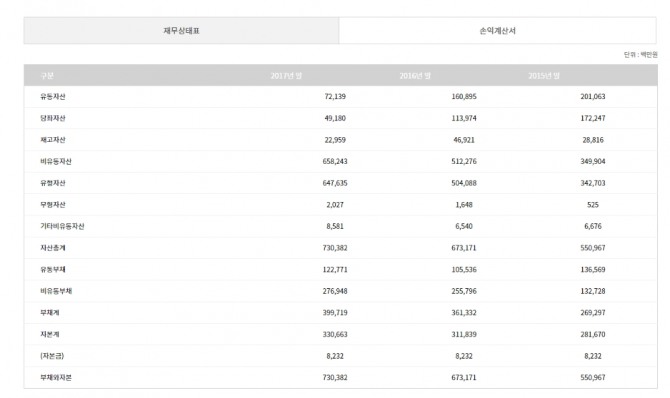Select the (자본금) row label

pyautogui.click(x=52, y=356)
